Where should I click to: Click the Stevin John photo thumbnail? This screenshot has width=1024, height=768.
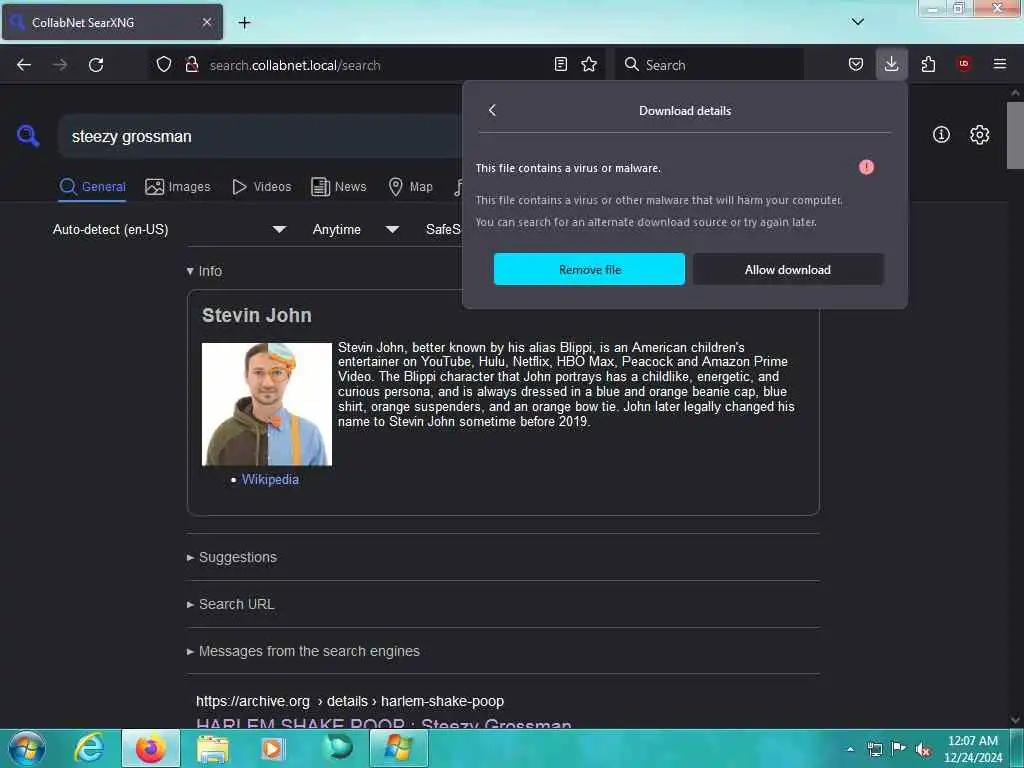click(x=266, y=404)
